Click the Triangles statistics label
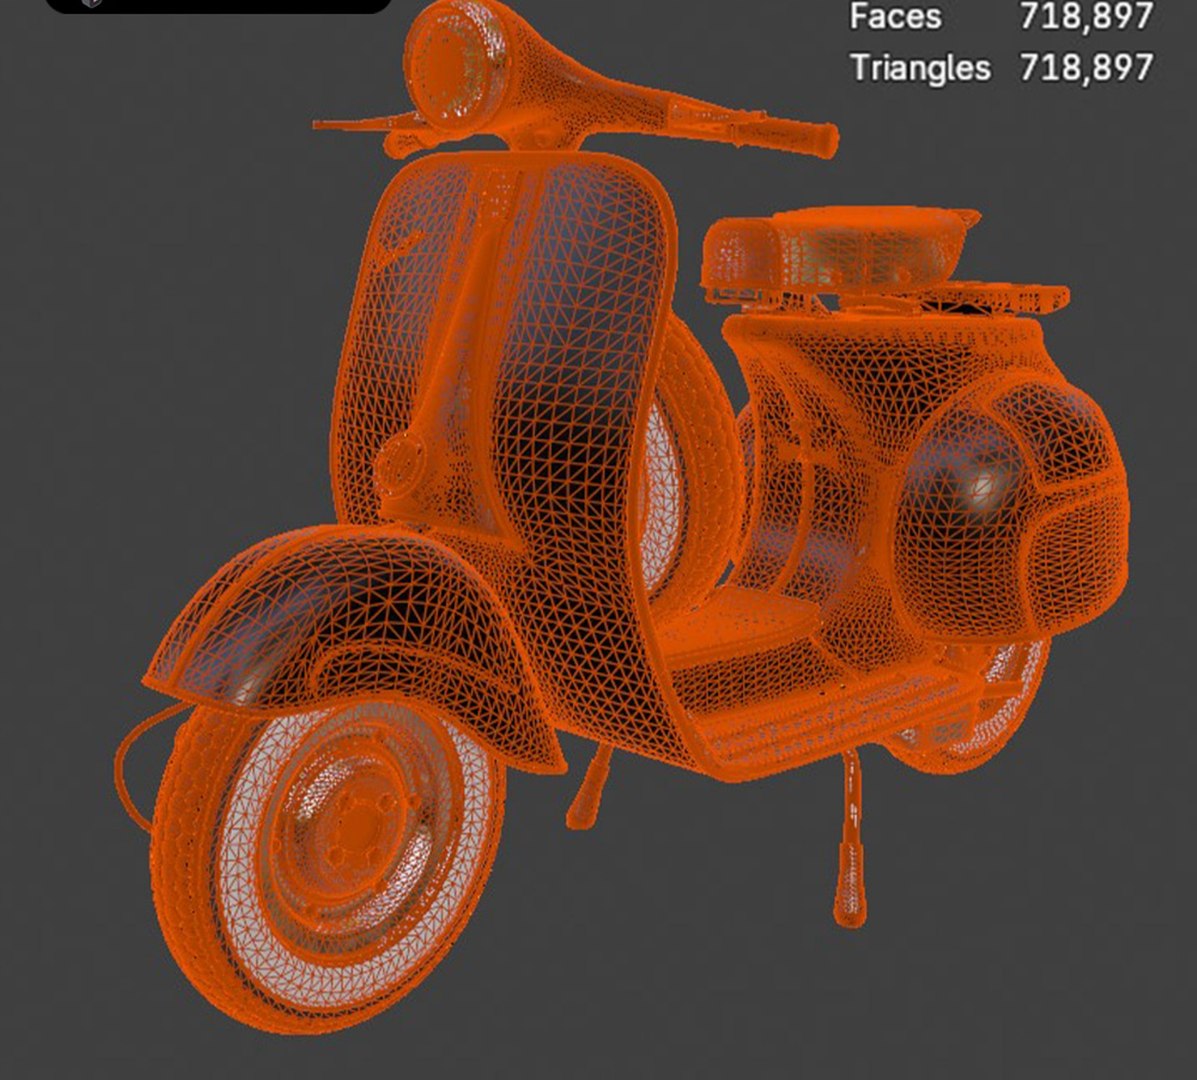1197x1080 pixels. coord(921,68)
